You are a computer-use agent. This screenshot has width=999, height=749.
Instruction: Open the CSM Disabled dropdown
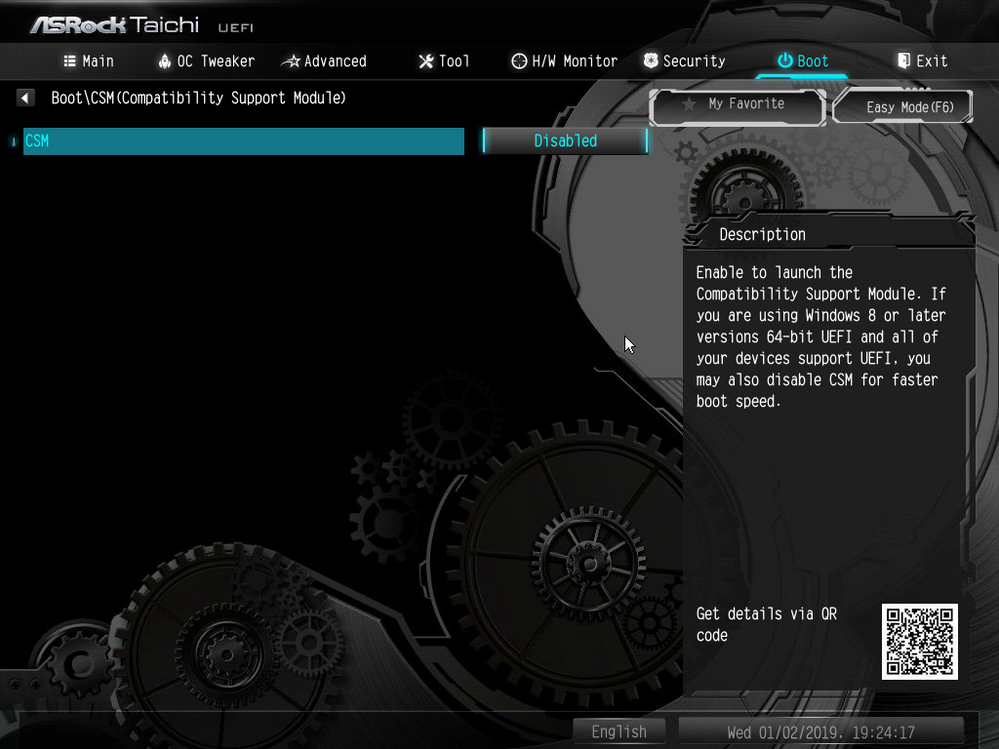coord(565,141)
